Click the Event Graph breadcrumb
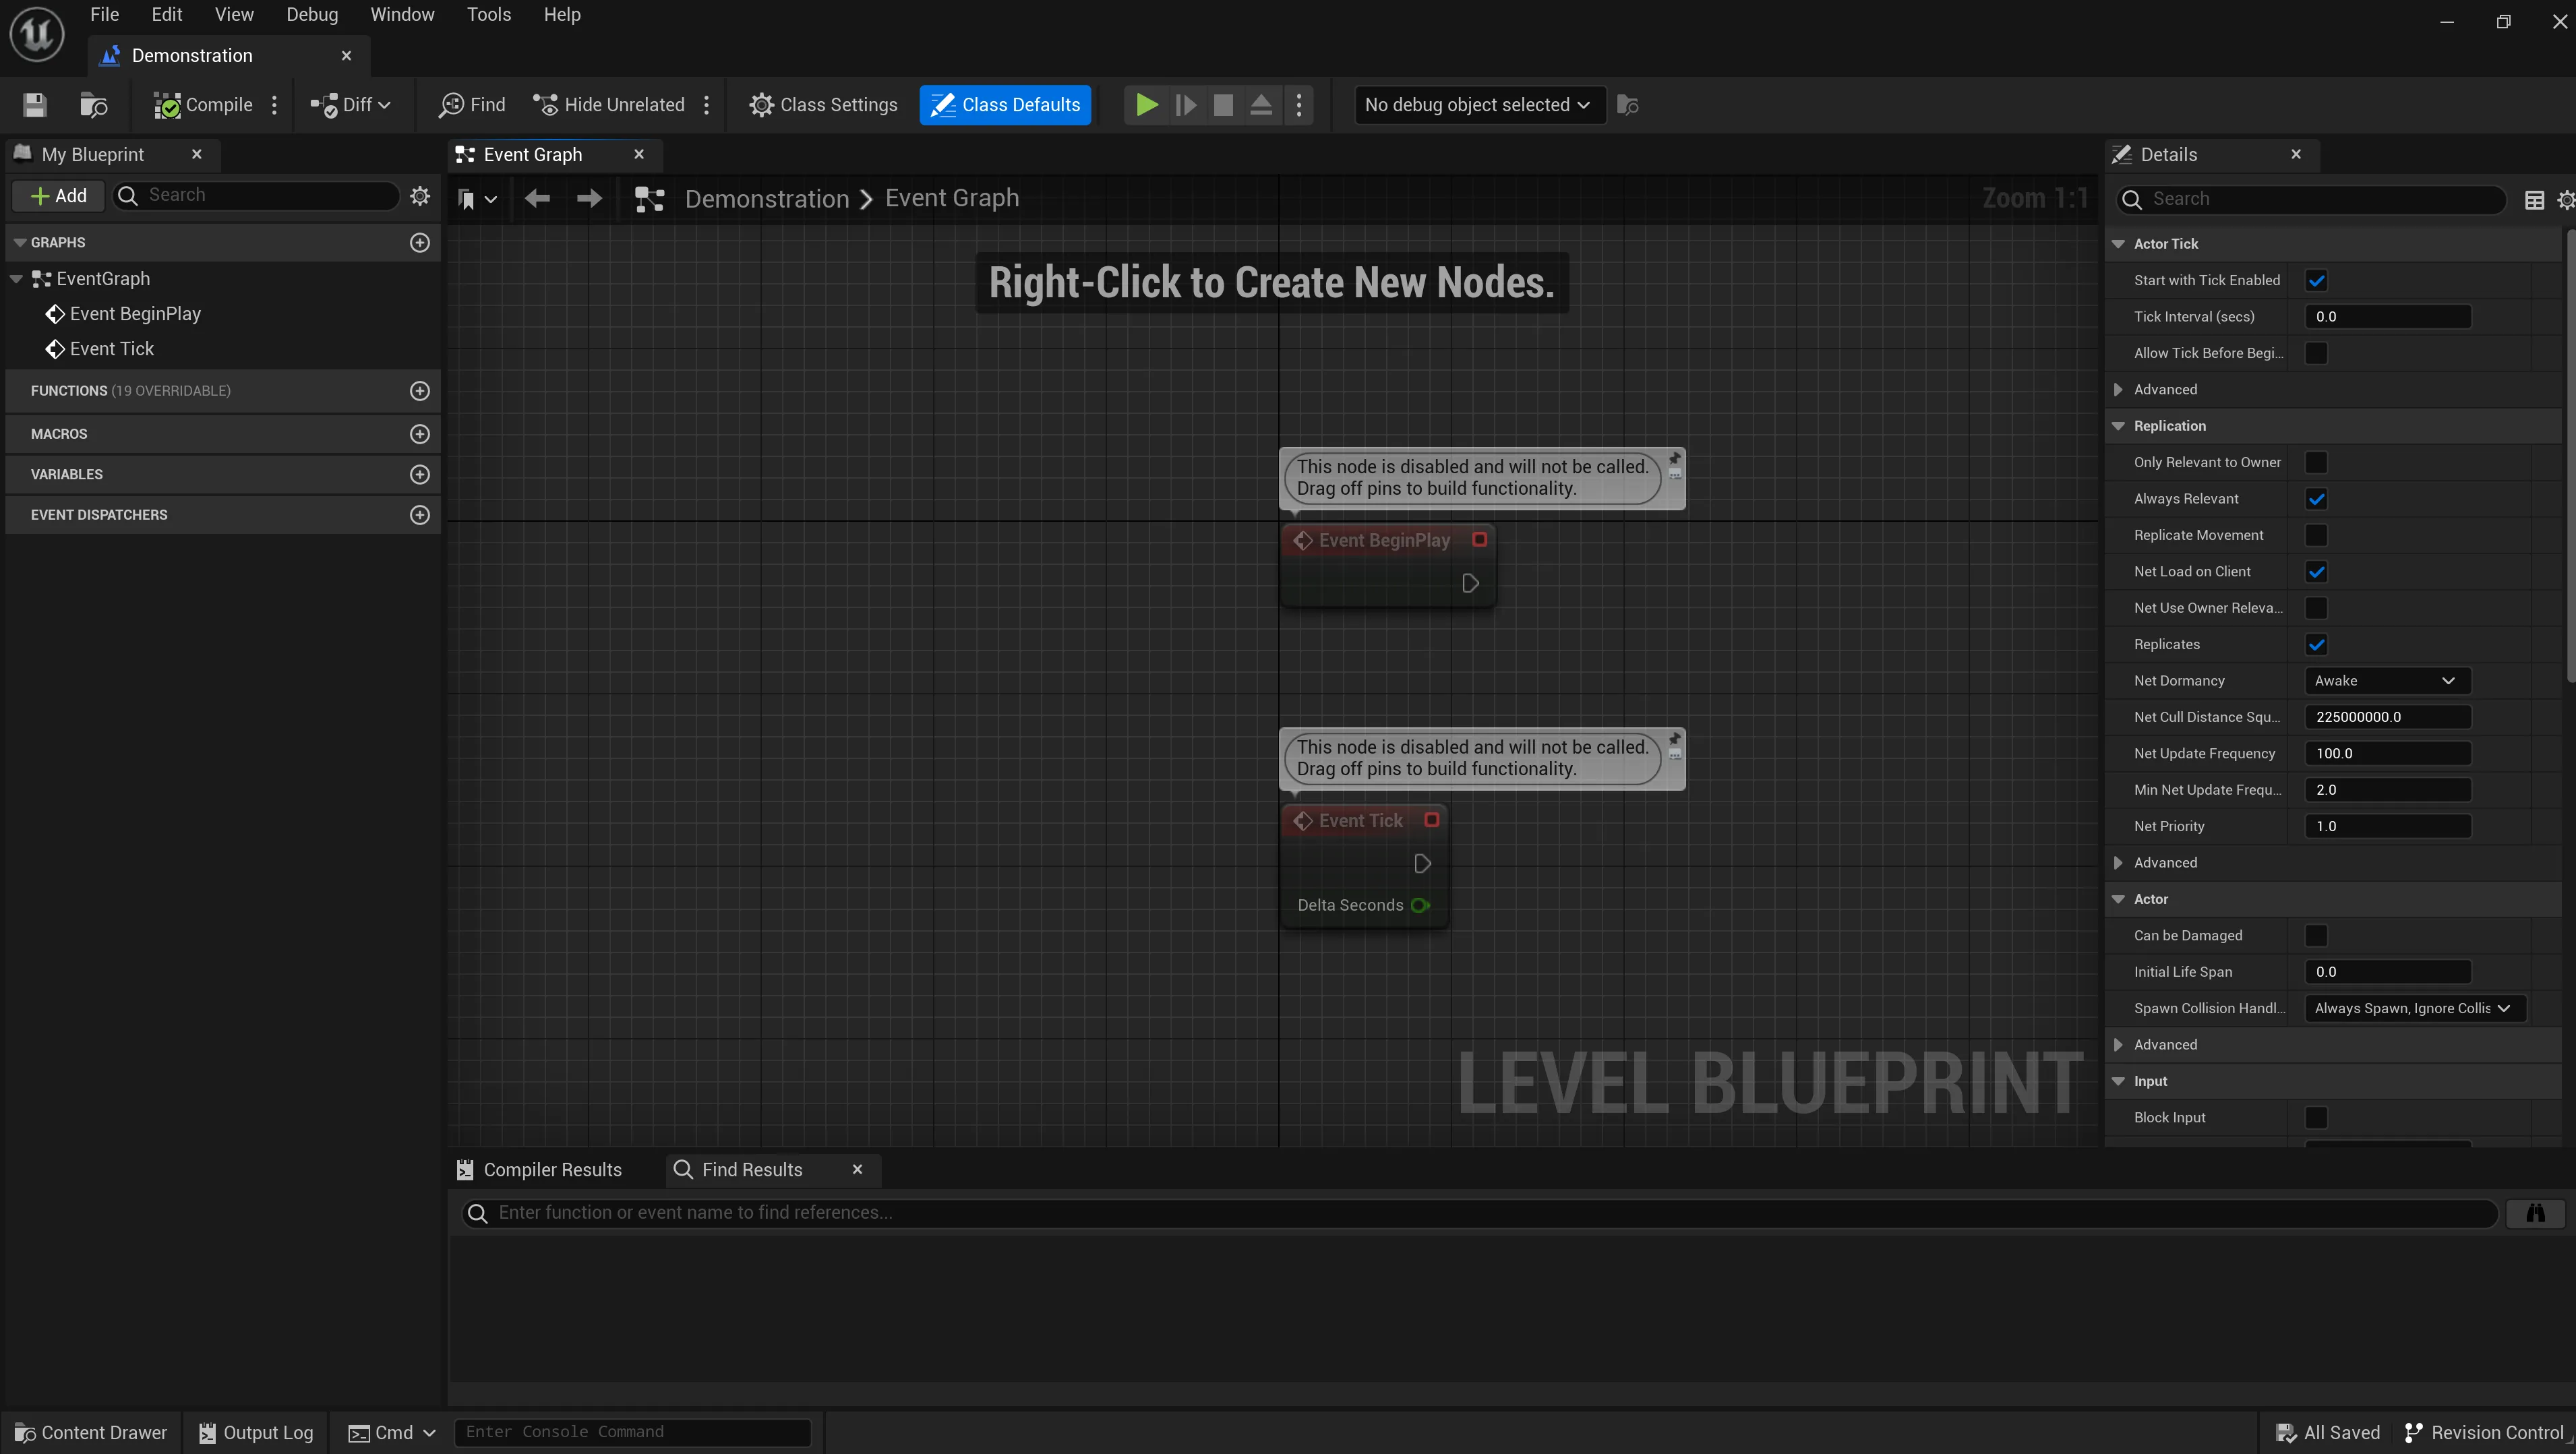 pos(952,199)
